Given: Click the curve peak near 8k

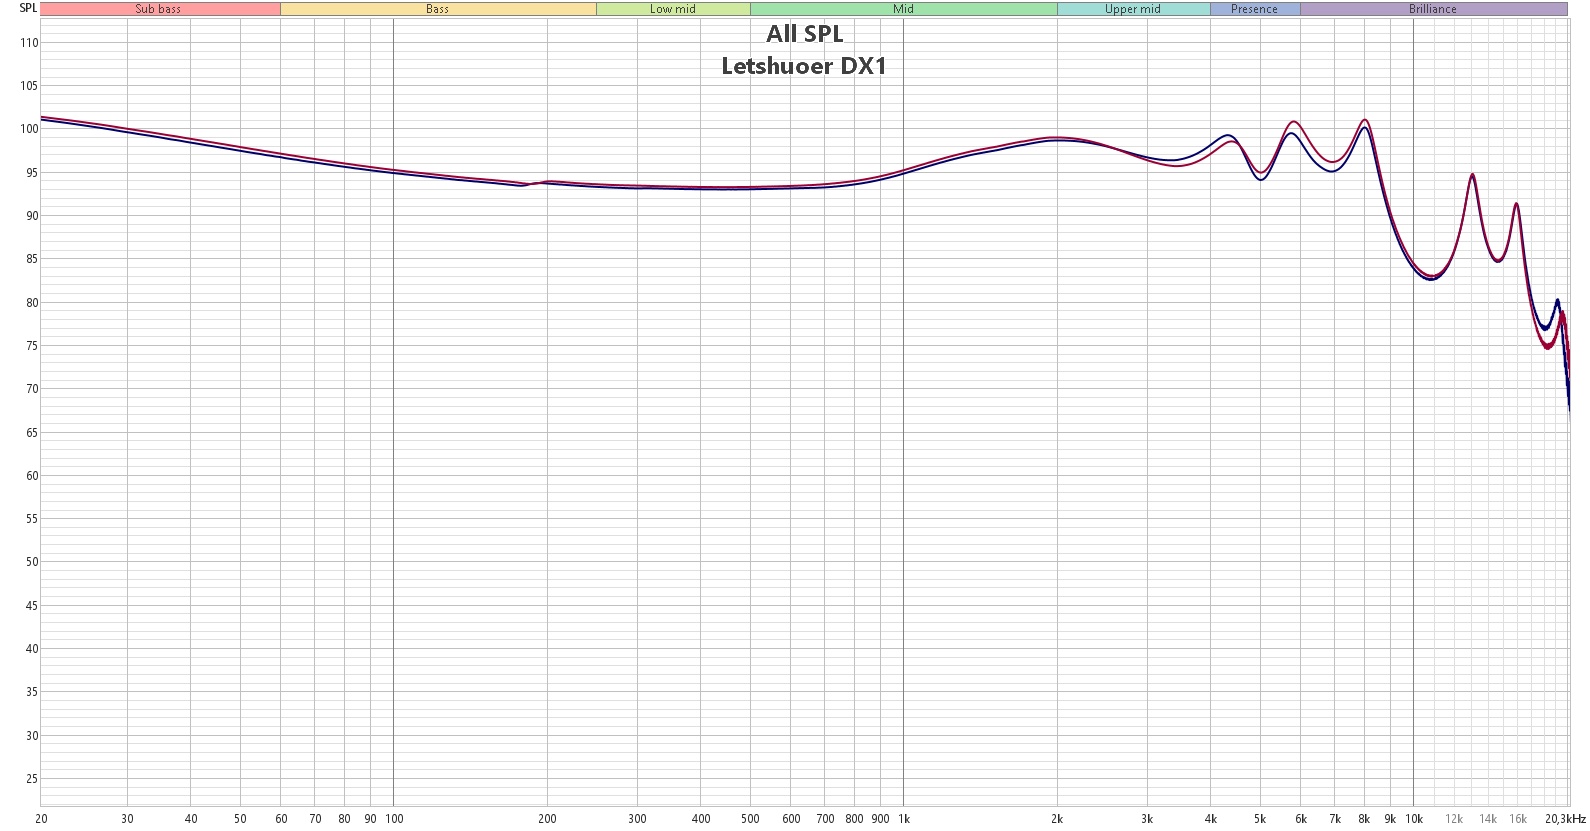Looking at the screenshot, I should pos(1365,120).
